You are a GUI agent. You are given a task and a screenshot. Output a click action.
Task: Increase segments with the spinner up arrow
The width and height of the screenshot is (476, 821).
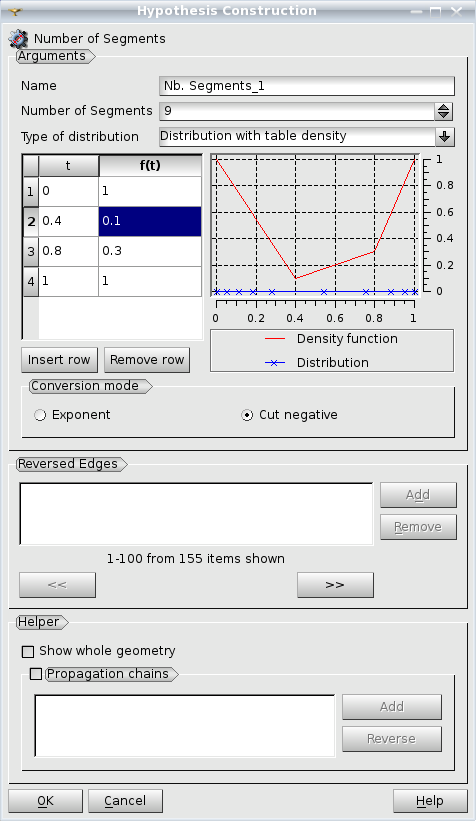(444, 107)
